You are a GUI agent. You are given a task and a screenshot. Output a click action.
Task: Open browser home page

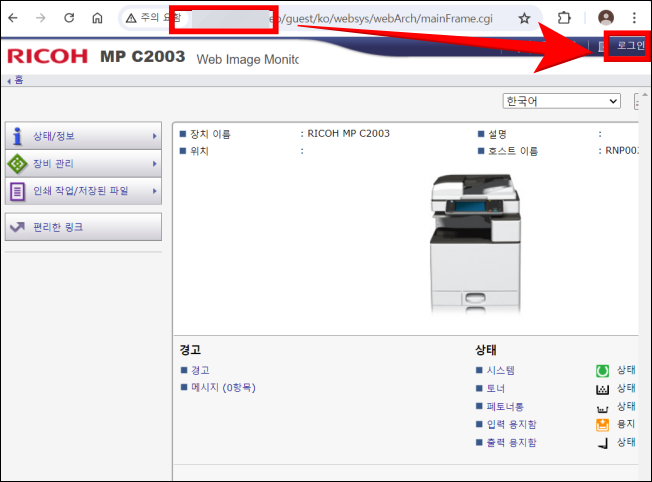pyautogui.click(x=97, y=18)
